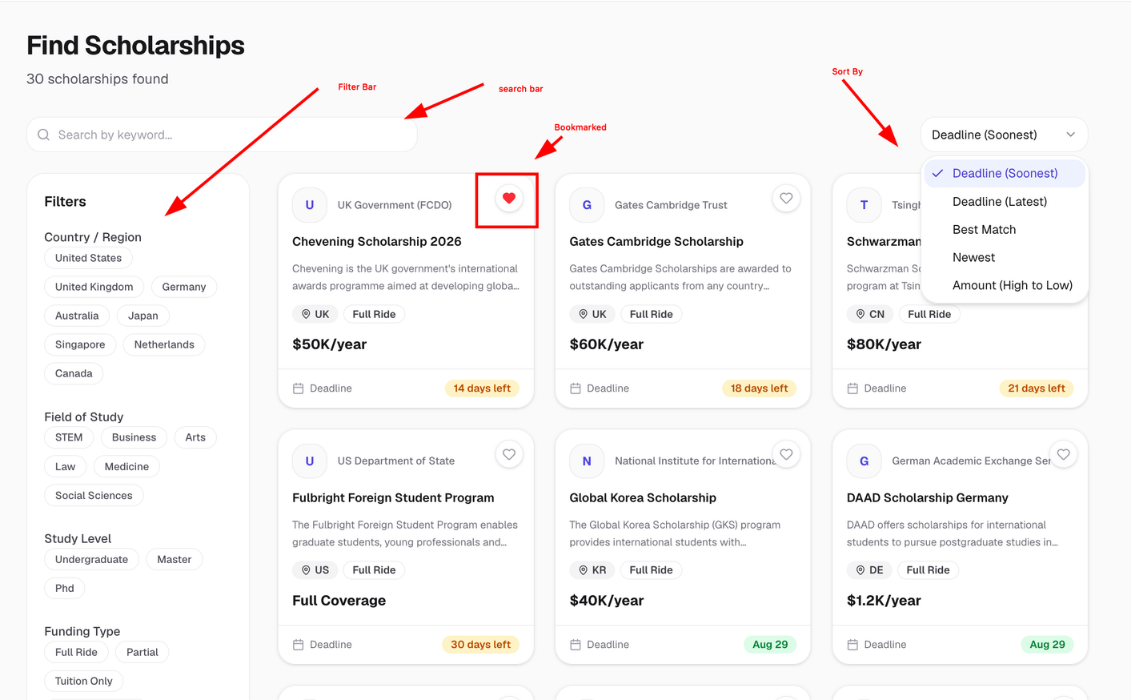Open the Gates Cambridge Scholarship title link
1132x700 pixels.
[656, 242]
